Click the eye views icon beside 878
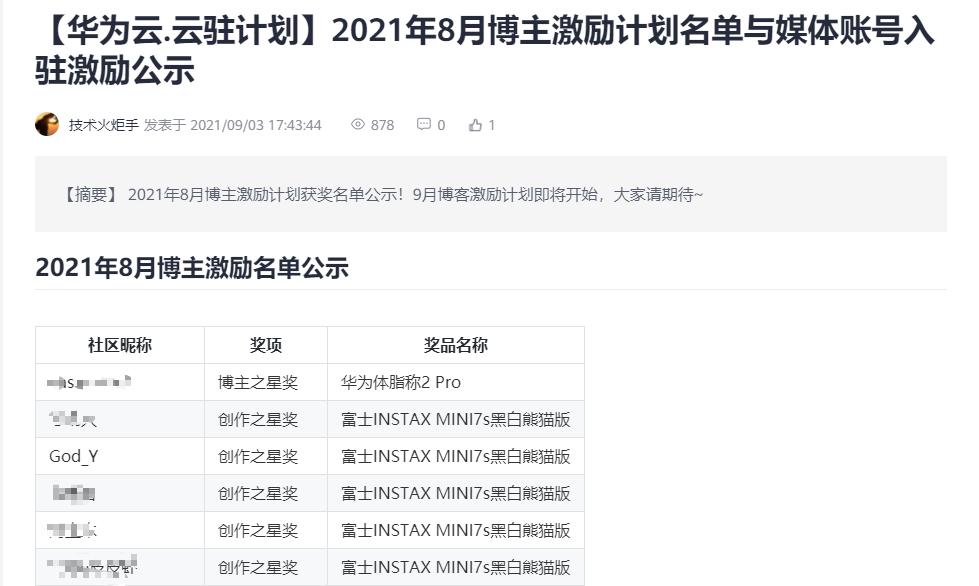 tap(358, 124)
